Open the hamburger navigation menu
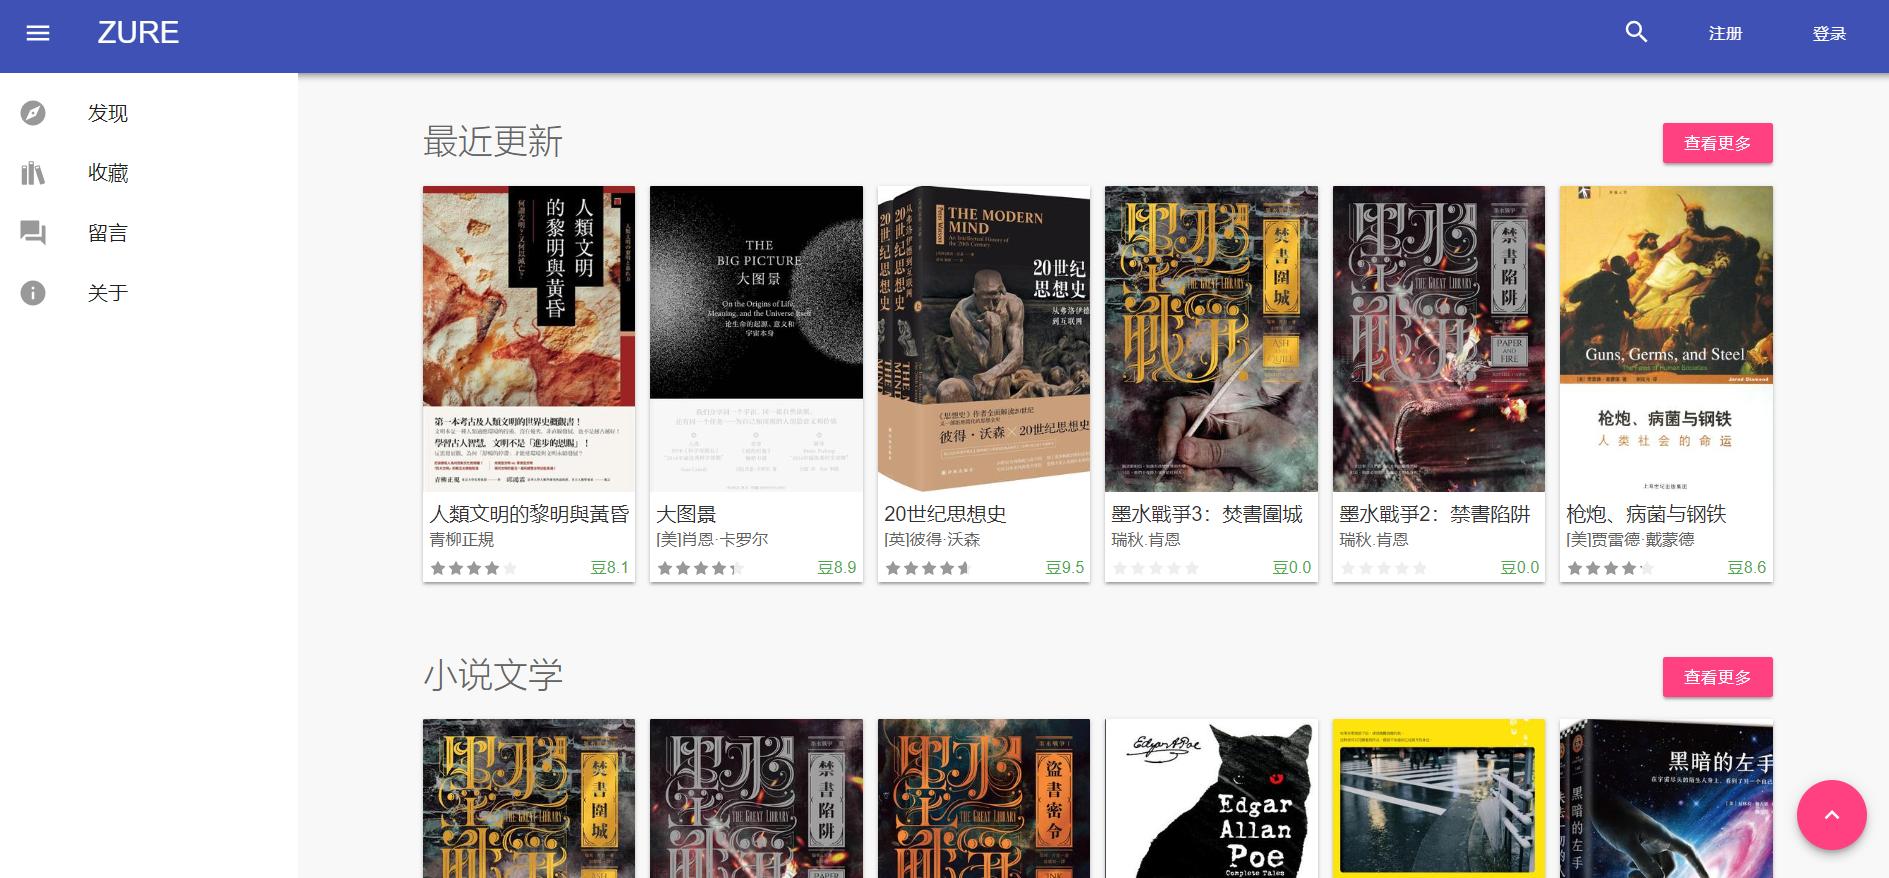 (x=38, y=33)
